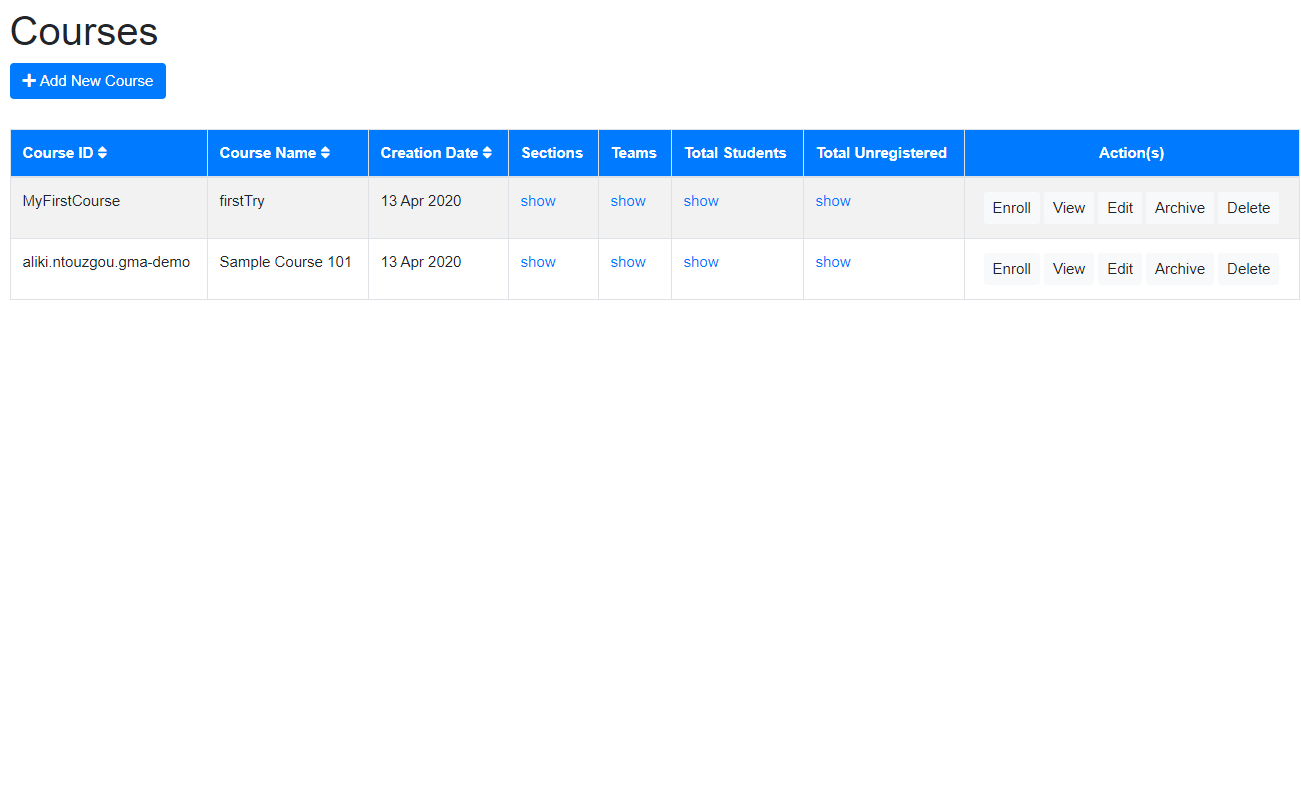The height and width of the screenshot is (795, 1301).
Task: Archive the MyFirstCourse course
Action: point(1180,208)
